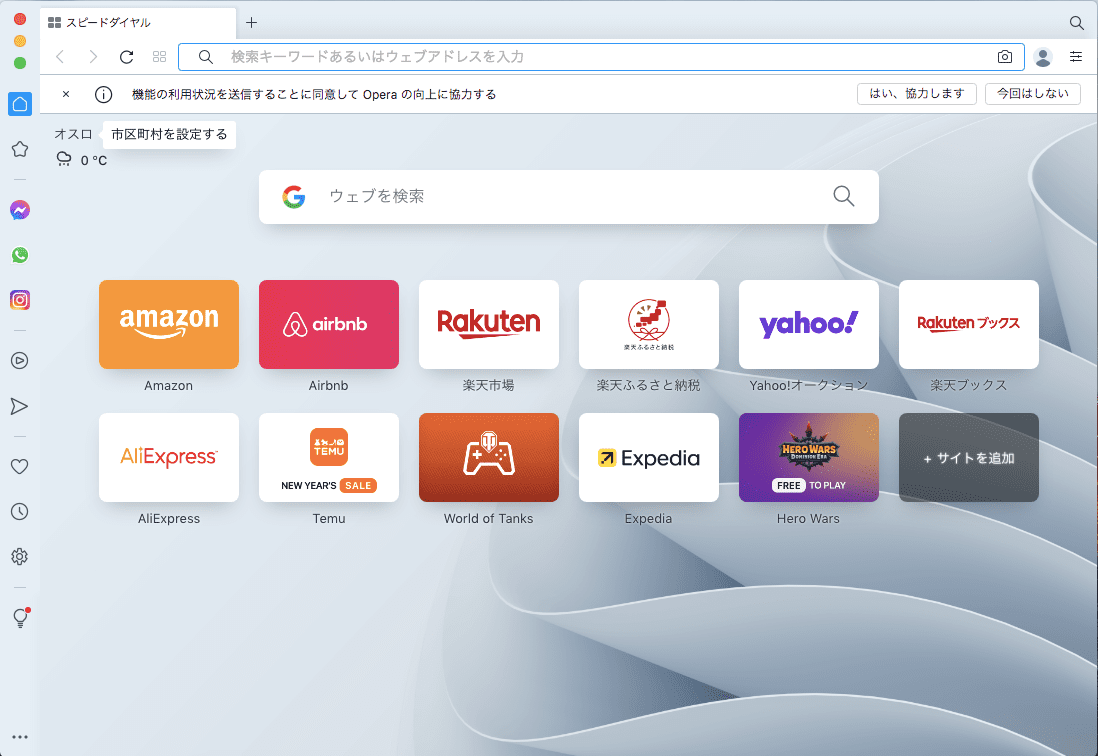Open Instagram in the sidebar

point(20,300)
